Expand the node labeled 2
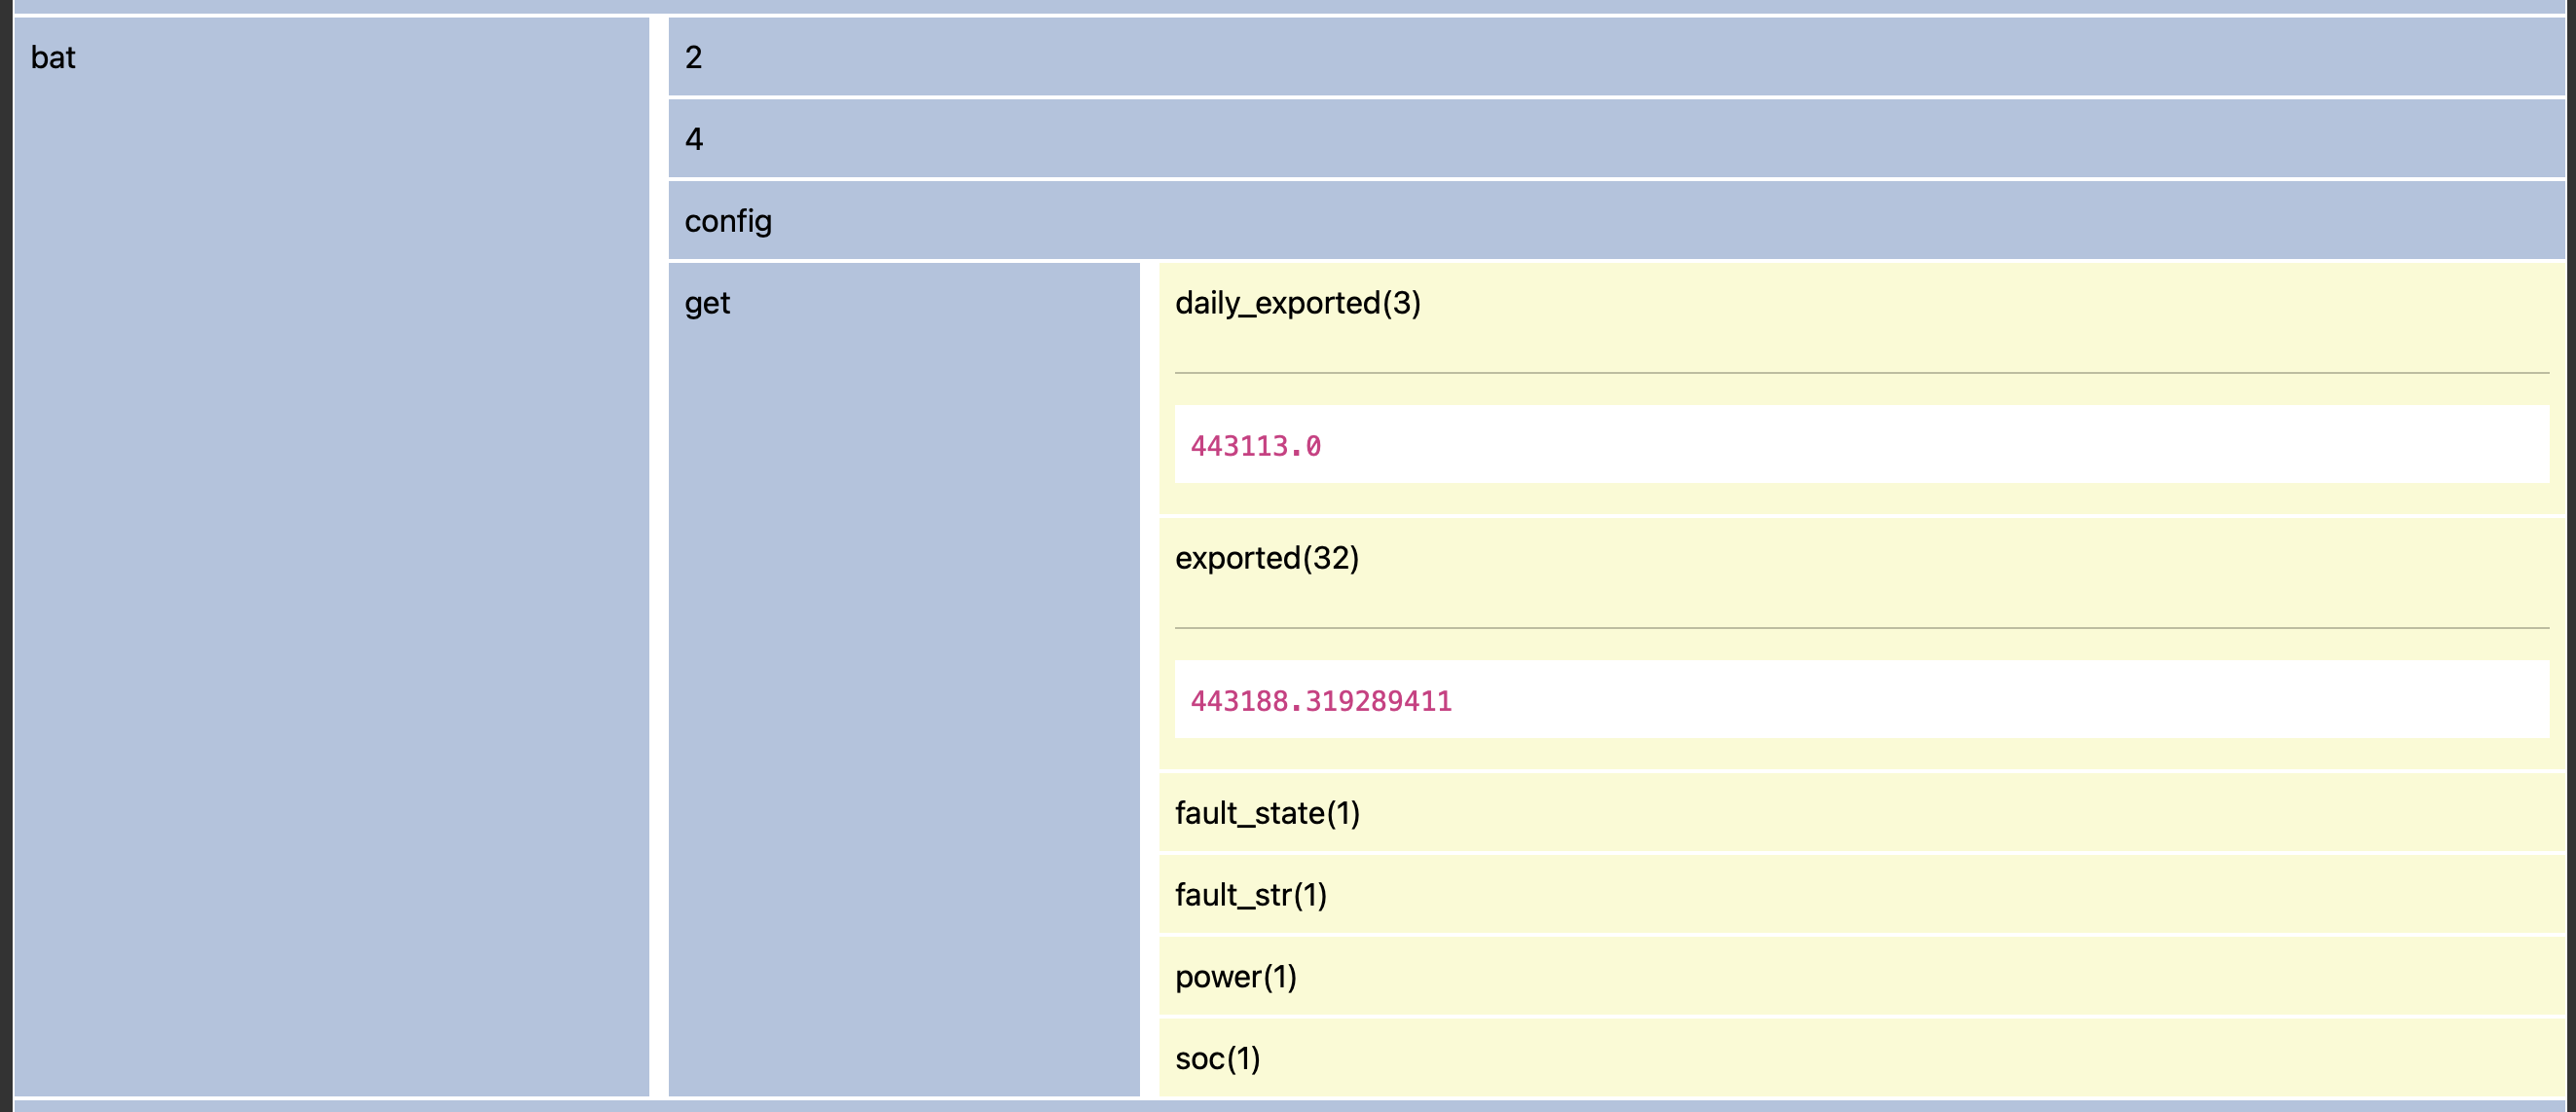 click(x=693, y=58)
